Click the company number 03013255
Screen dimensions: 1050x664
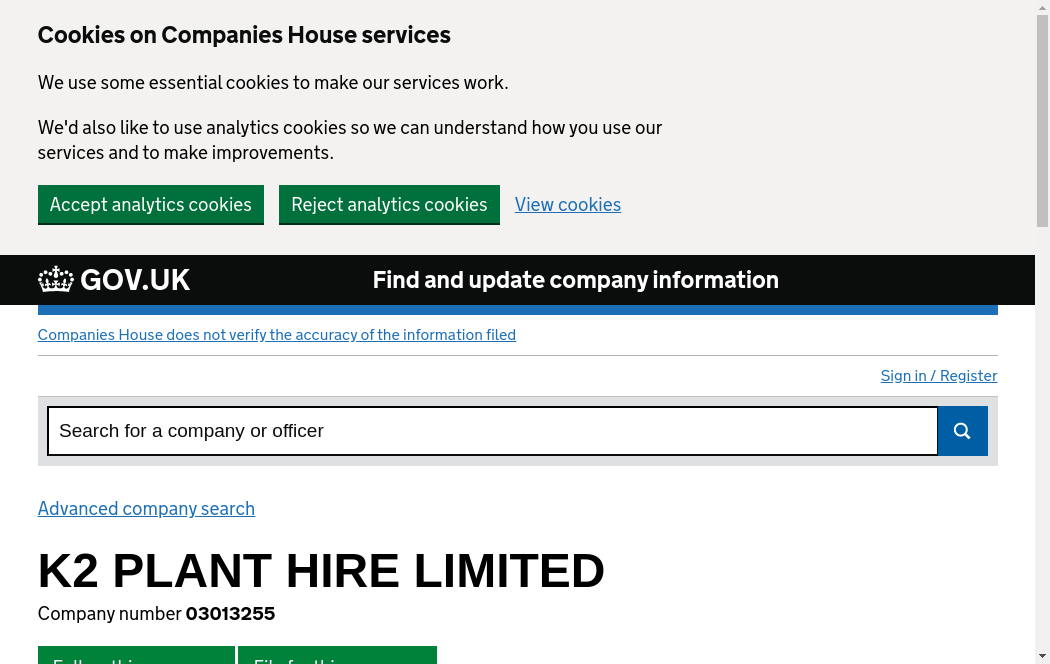(x=230, y=614)
